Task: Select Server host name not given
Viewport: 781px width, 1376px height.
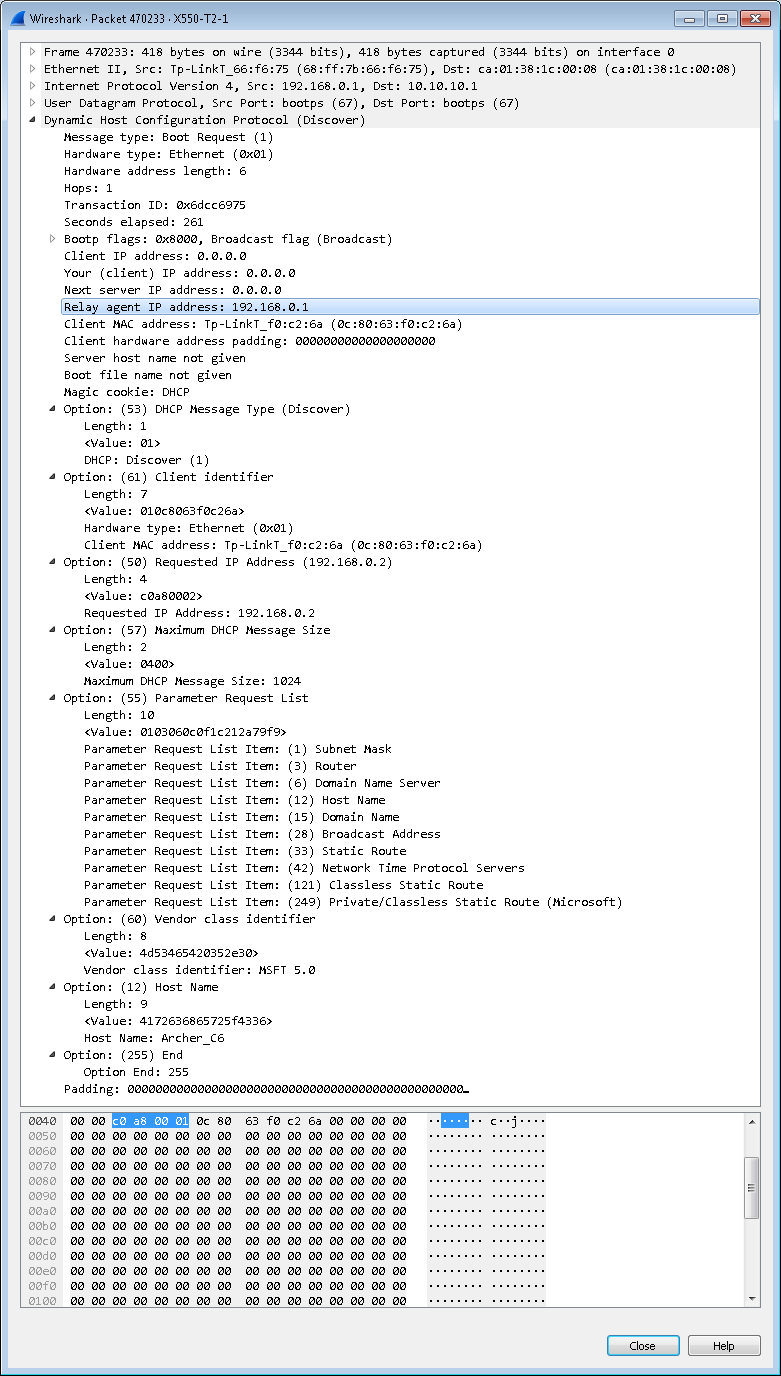Action: (x=155, y=358)
